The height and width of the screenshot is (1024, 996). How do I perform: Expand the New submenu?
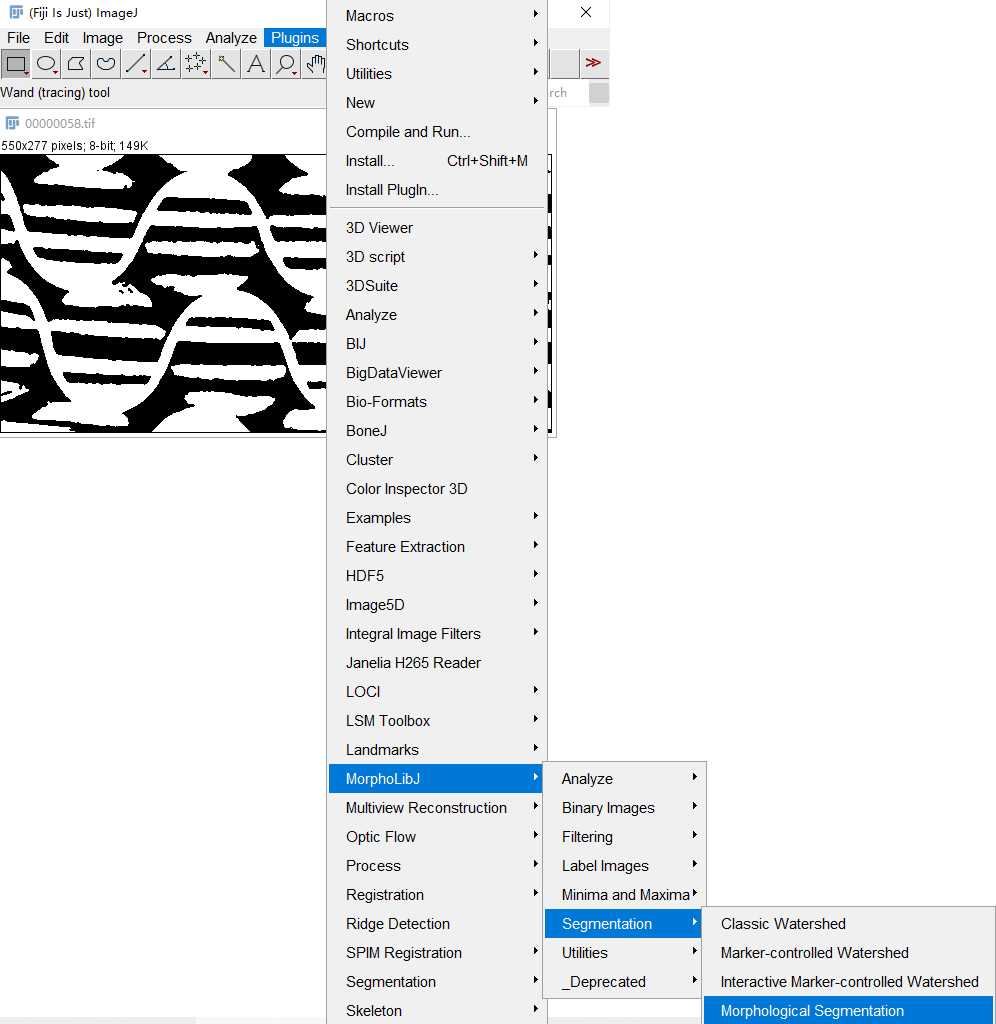click(x=436, y=103)
